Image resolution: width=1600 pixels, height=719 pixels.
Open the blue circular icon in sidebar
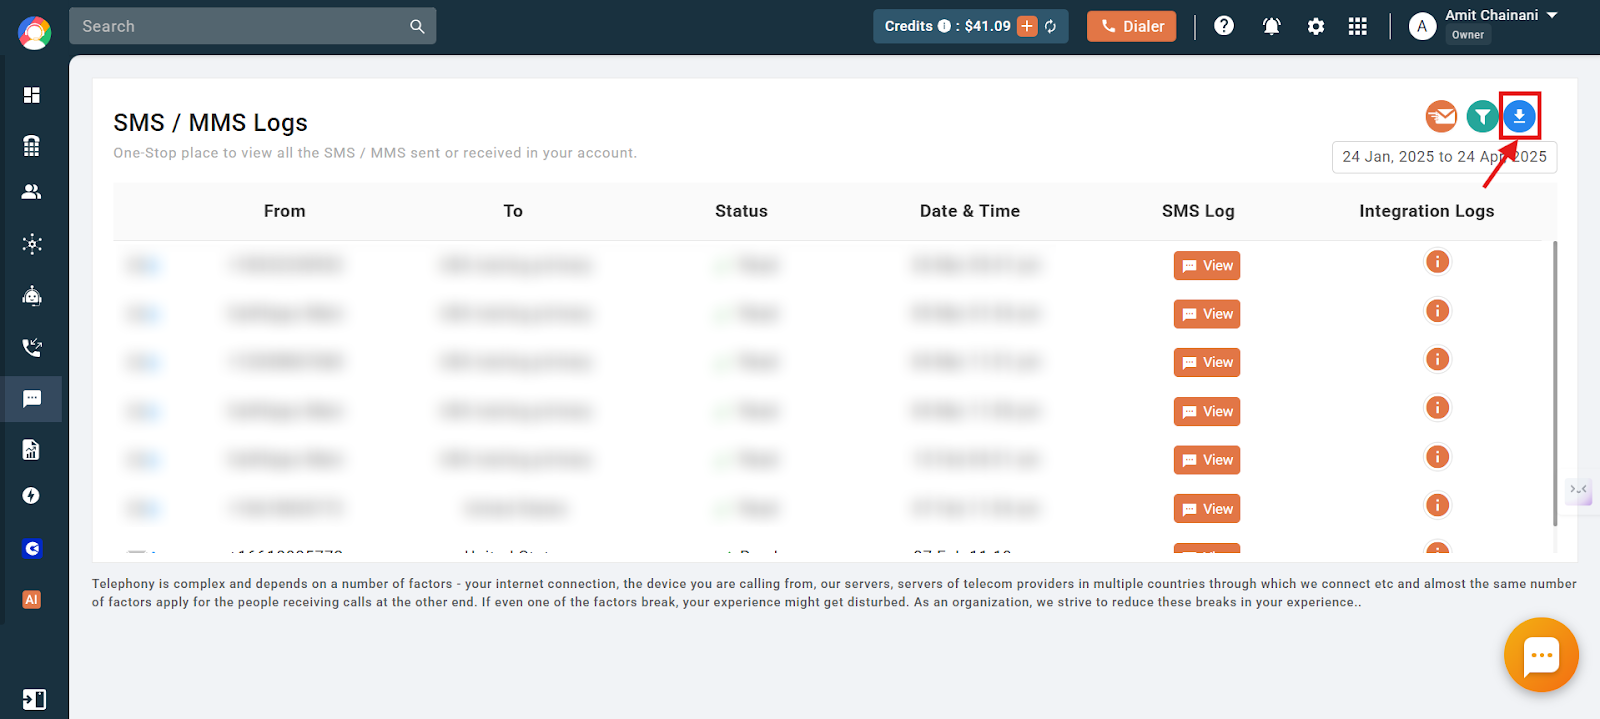(32, 548)
